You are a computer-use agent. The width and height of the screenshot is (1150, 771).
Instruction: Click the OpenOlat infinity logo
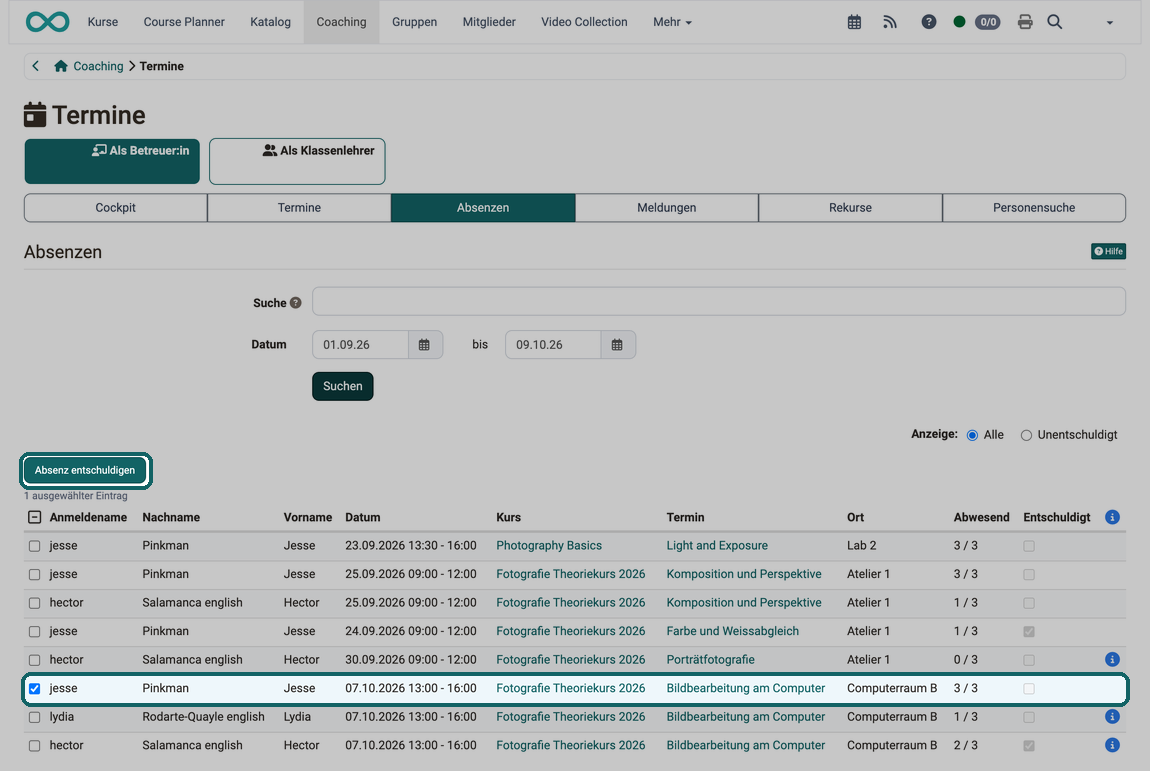tap(48, 22)
